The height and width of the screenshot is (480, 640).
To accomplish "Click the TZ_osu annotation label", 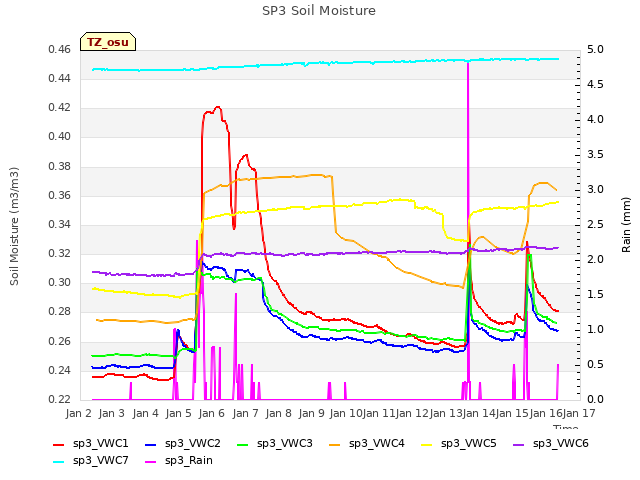I will (x=108, y=42).
